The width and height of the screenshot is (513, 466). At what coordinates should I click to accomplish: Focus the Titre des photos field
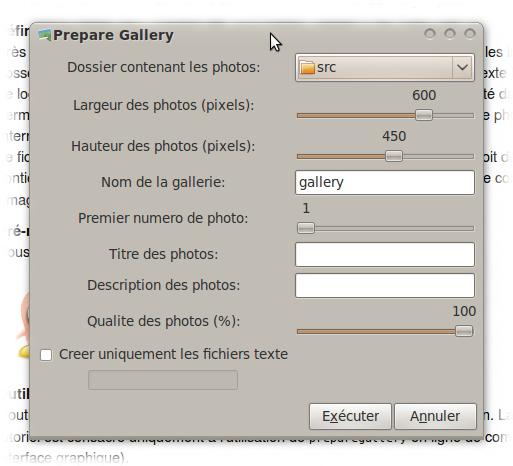pyautogui.click(x=385, y=254)
